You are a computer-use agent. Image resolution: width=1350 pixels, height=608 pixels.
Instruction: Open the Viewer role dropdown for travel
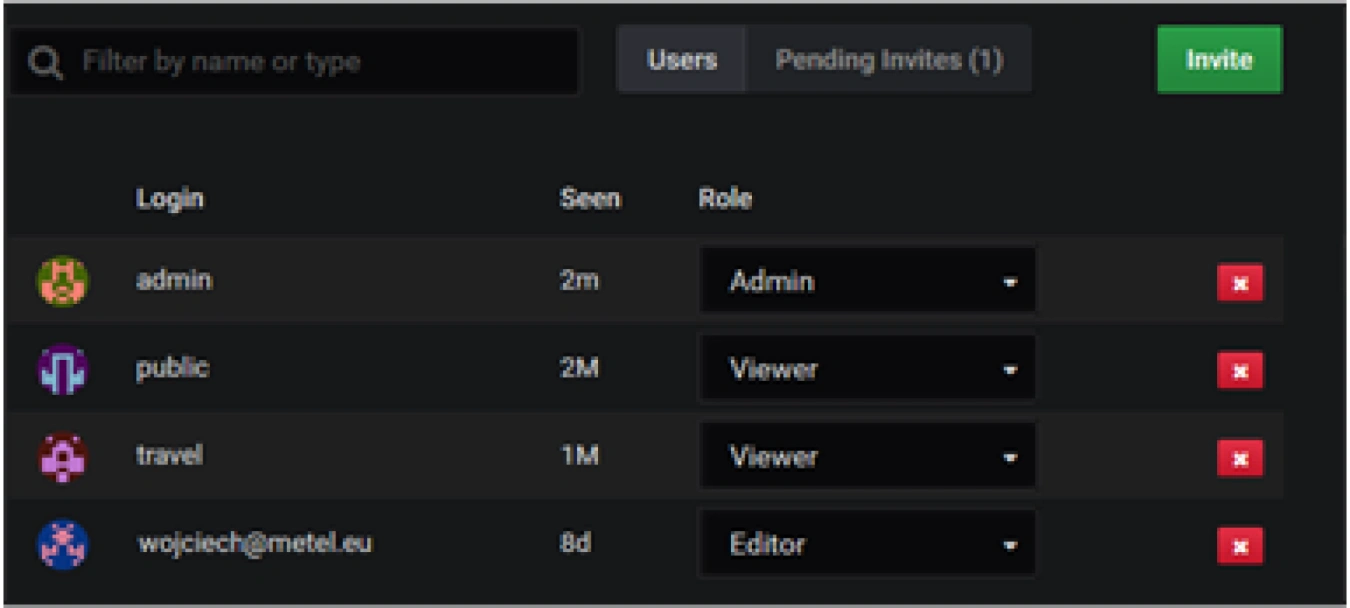[x=867, y=457]
